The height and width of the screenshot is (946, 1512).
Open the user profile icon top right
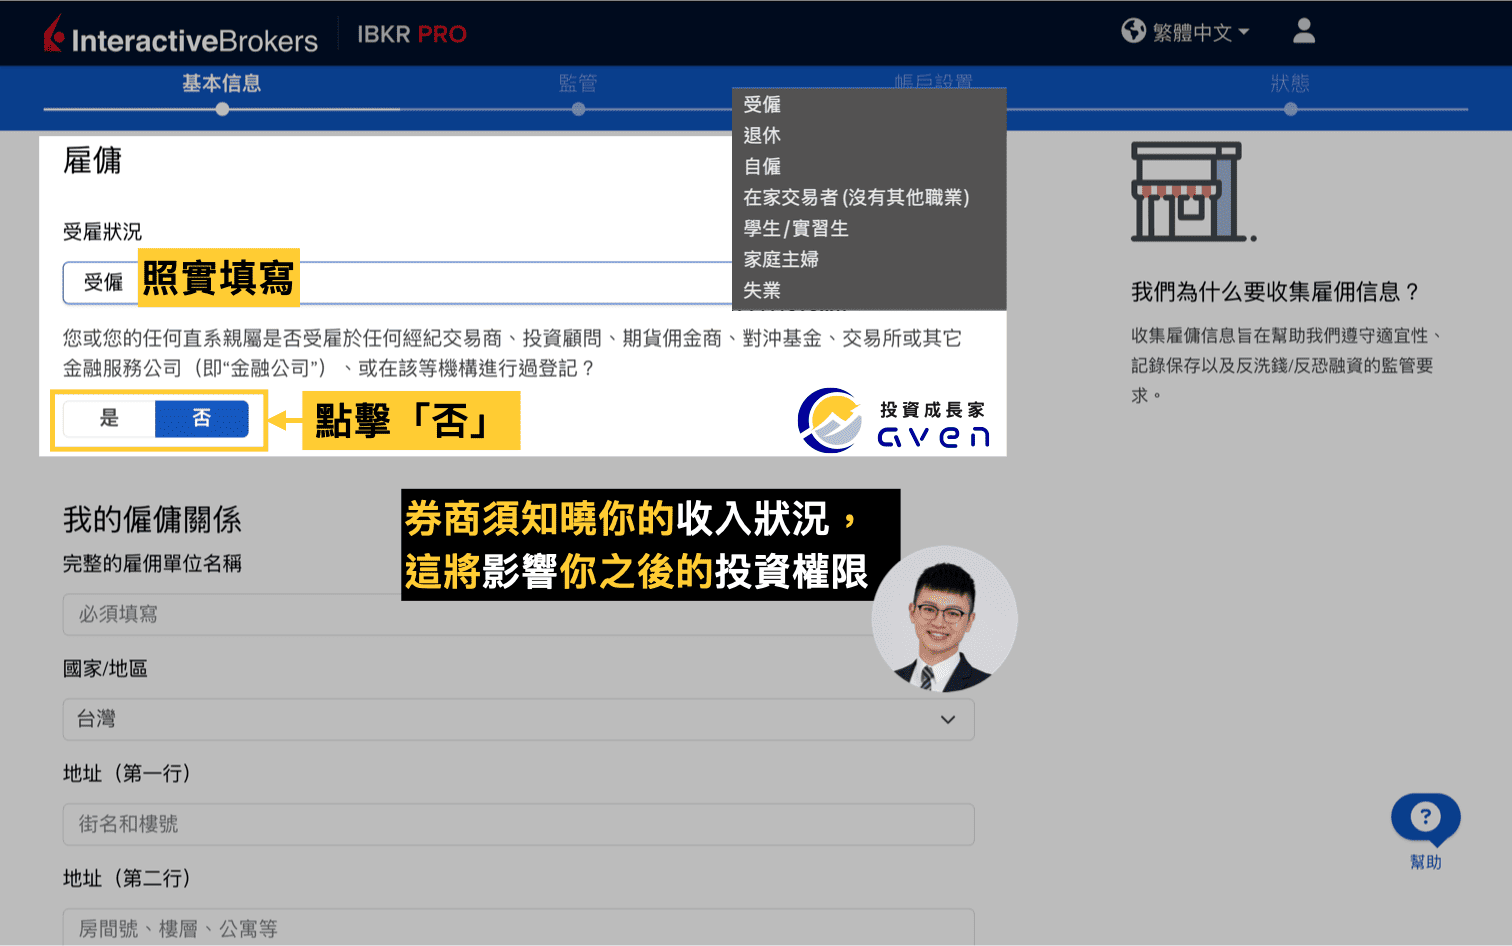(1303, 31)
